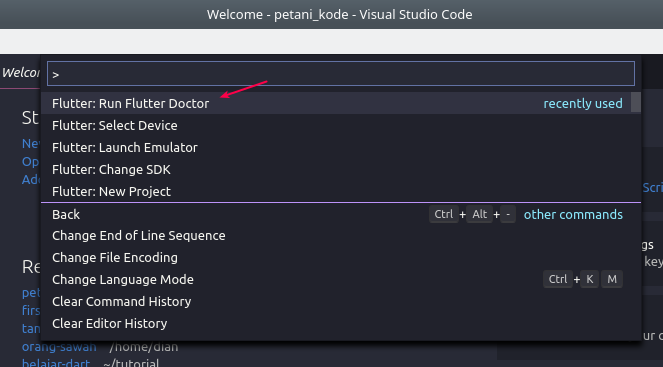
Task: Click the Ctrl K M keybinding text
Action: point(583,279)
